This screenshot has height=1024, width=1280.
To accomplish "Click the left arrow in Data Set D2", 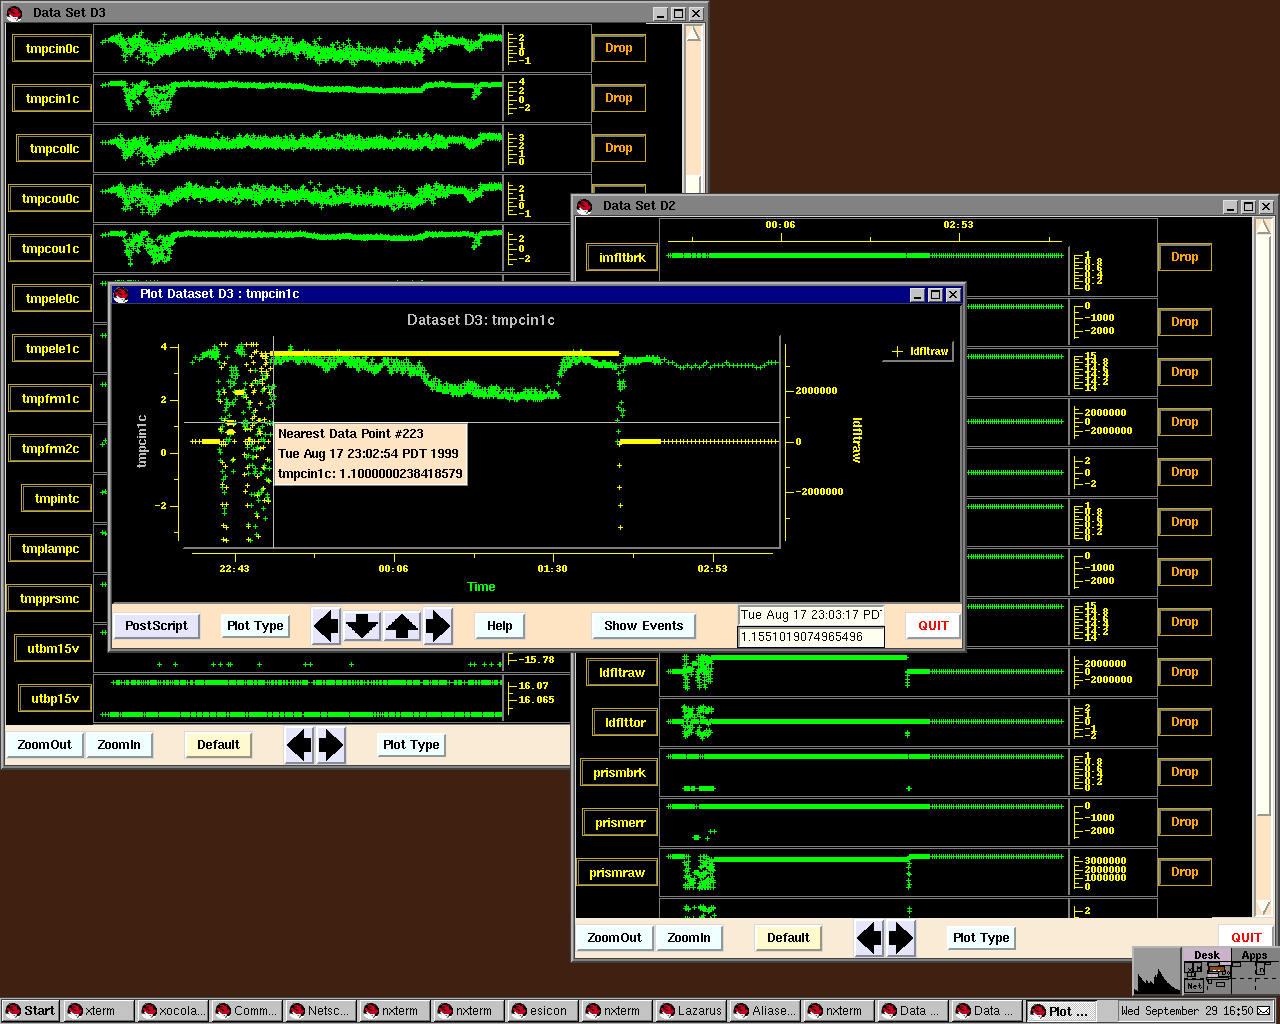I will click(x=869, y=938).
